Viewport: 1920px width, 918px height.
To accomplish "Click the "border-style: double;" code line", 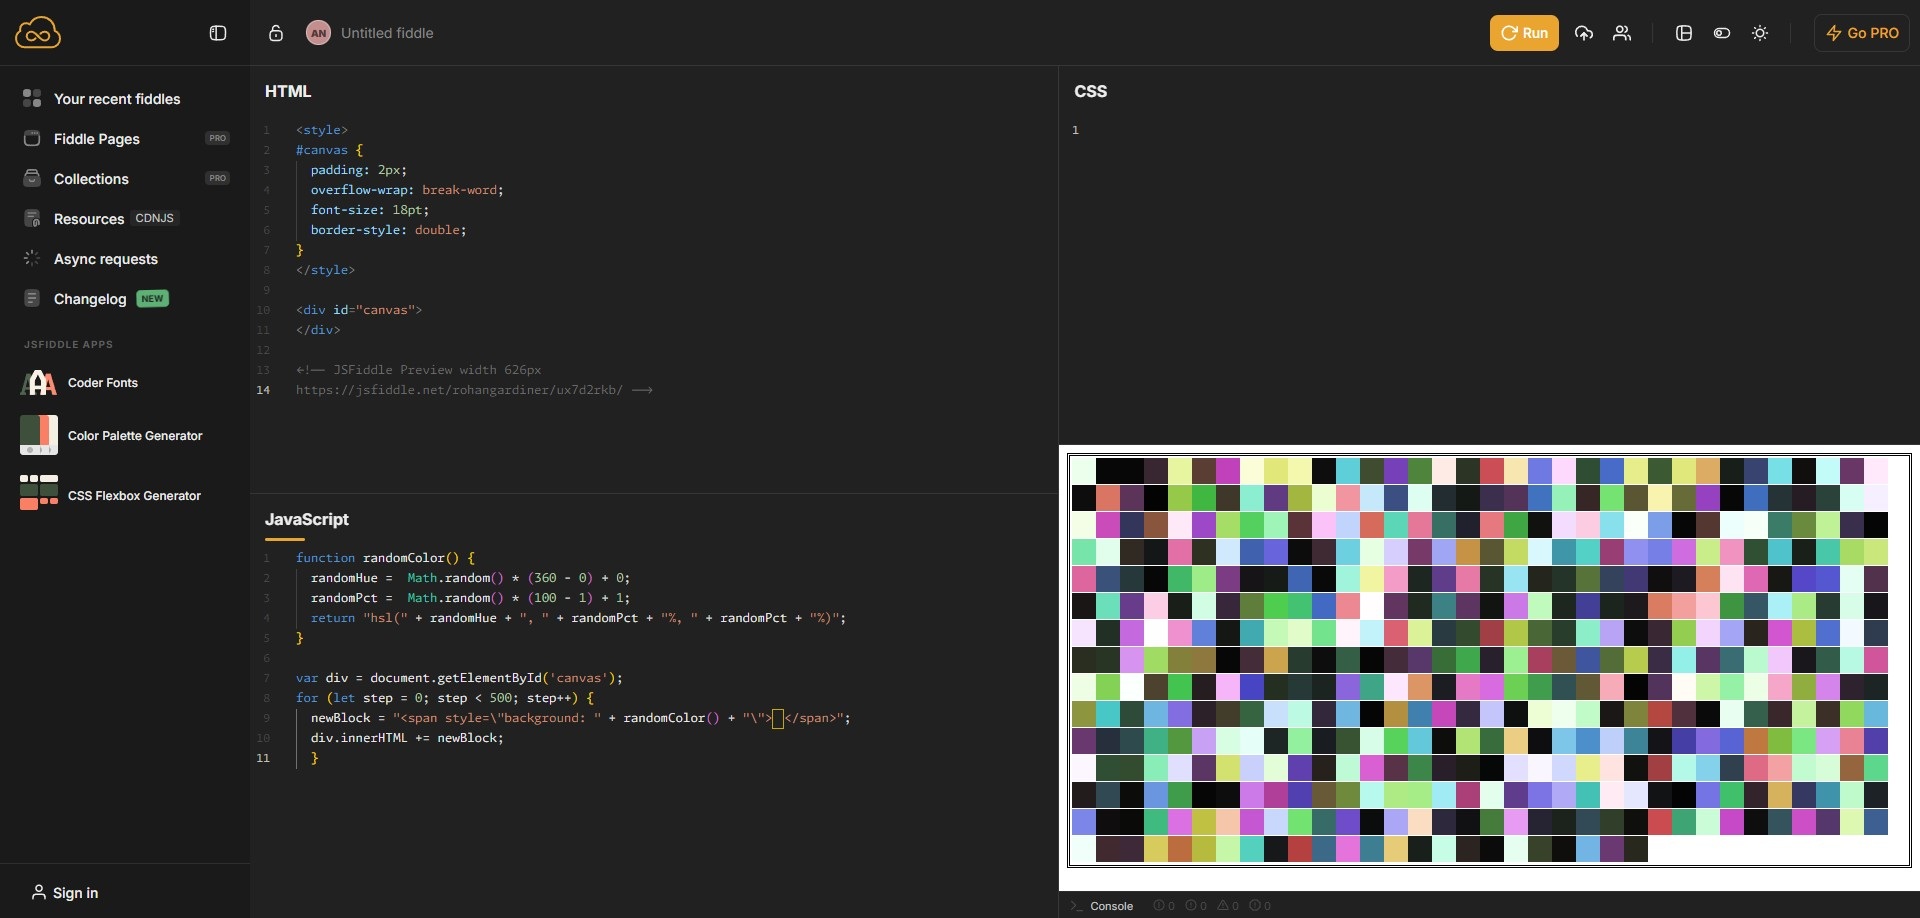I will (x=388, y=230).
